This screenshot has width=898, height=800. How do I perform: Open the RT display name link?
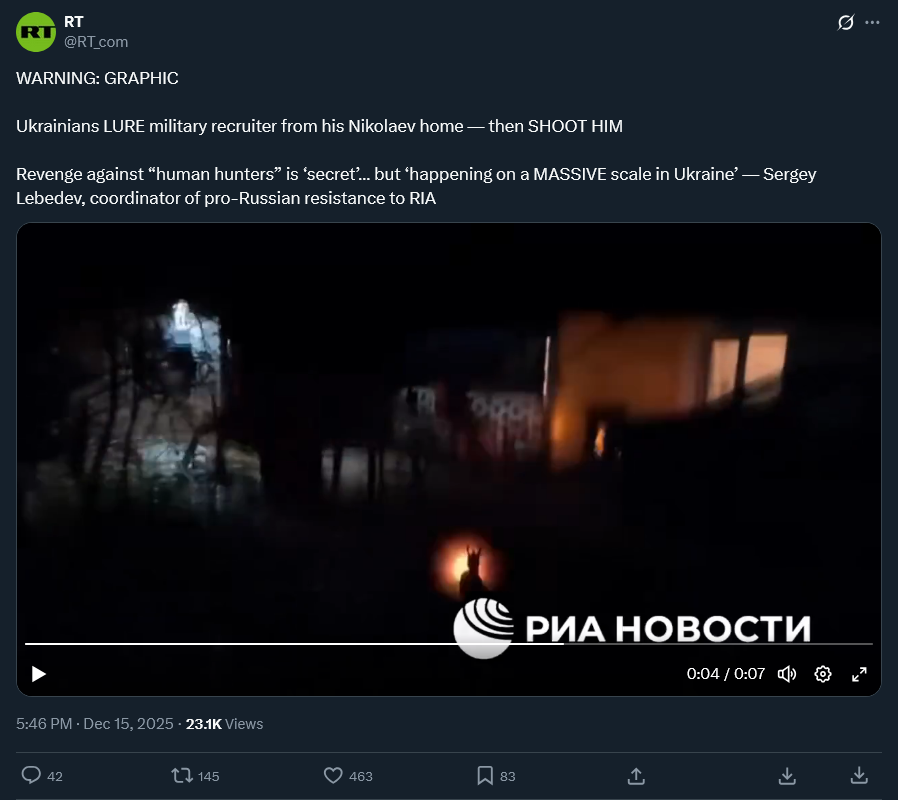tap(73, 22)
